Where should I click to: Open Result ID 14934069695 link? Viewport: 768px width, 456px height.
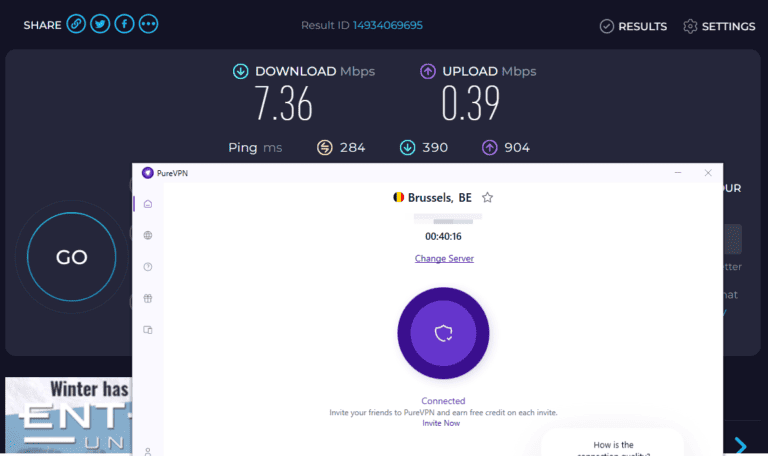(387, 25)
